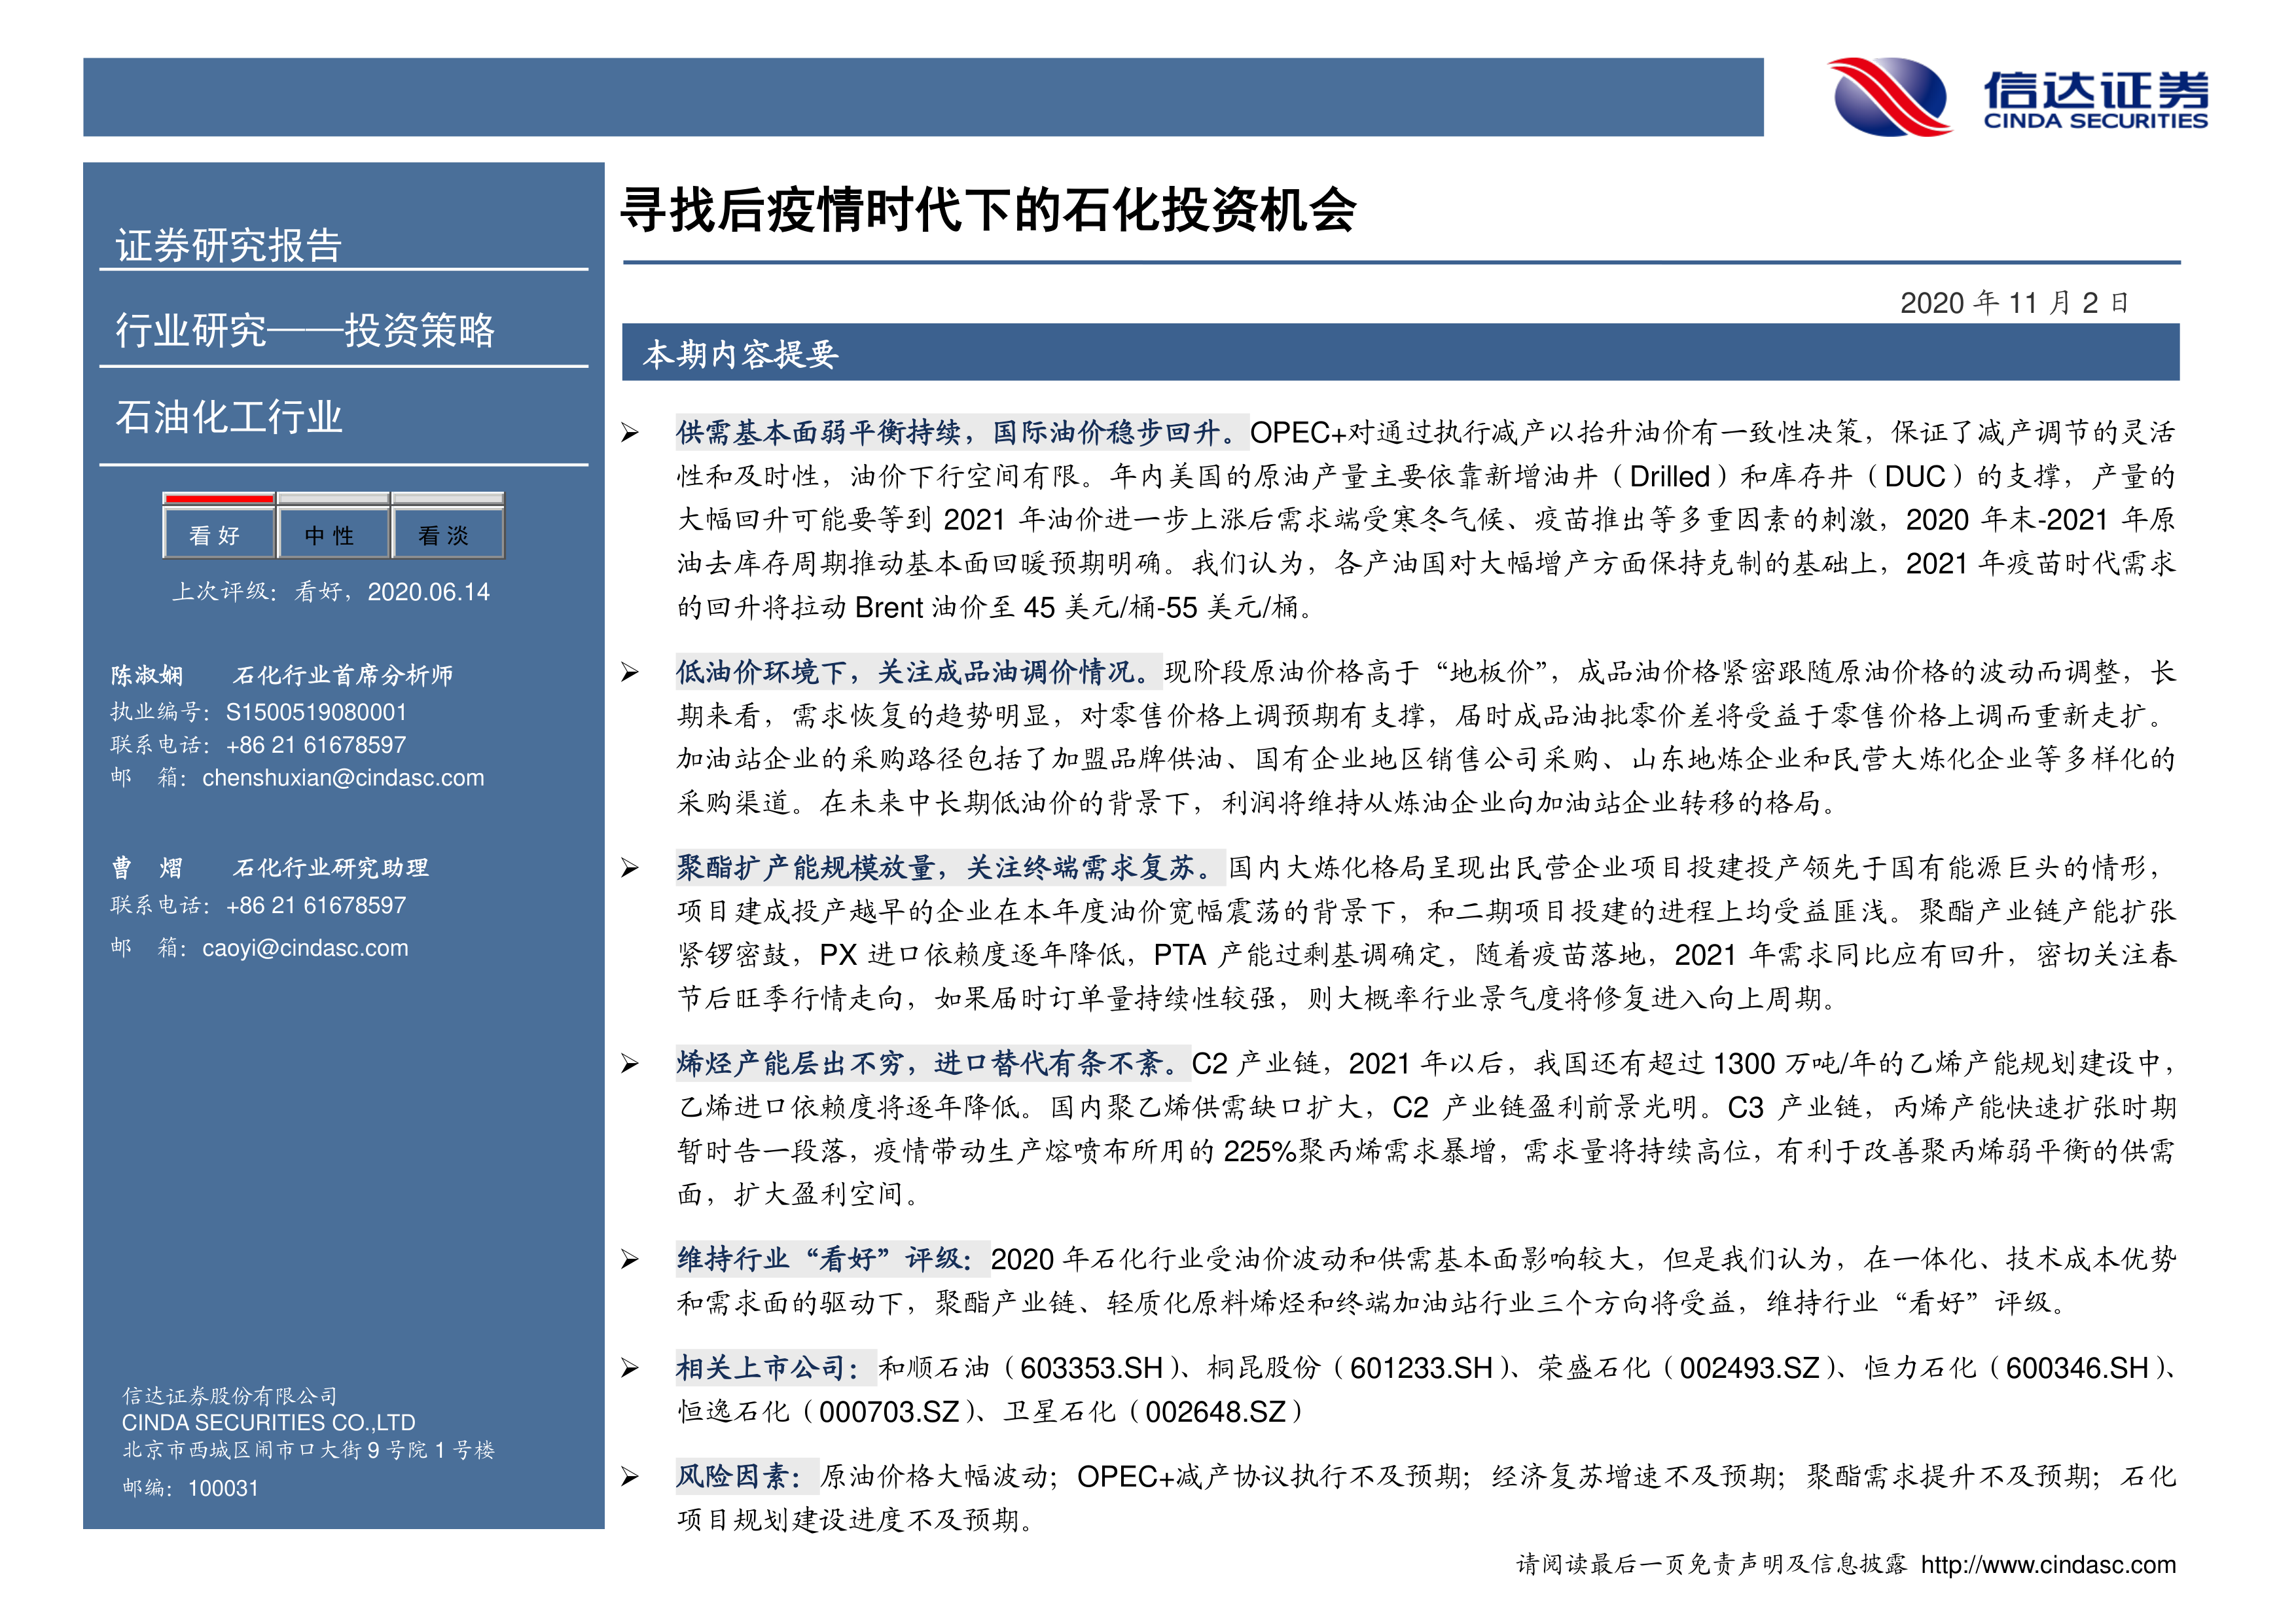Click the red indicator bar above 看好
The image size is (2296, 1624).
pos(218,498)
